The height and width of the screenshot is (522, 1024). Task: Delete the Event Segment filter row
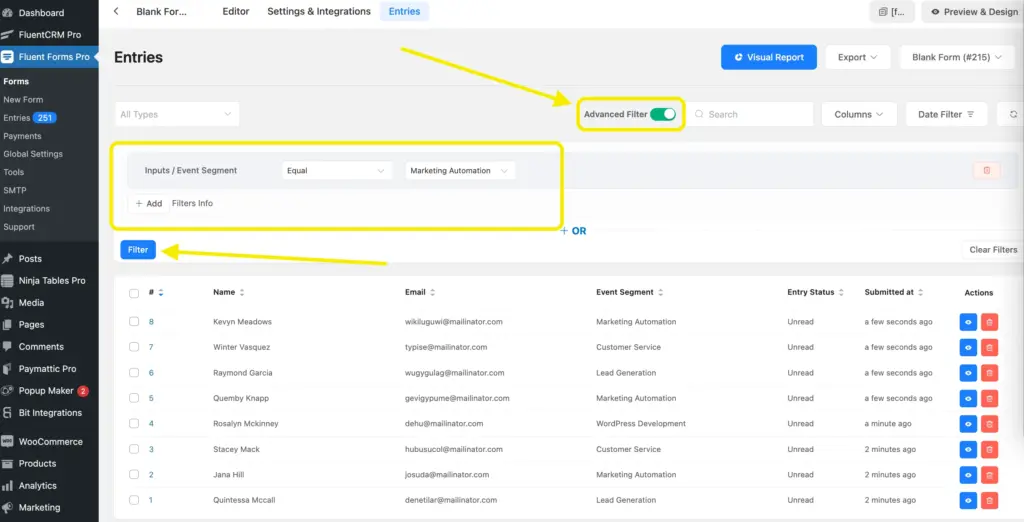pos(986,170)
